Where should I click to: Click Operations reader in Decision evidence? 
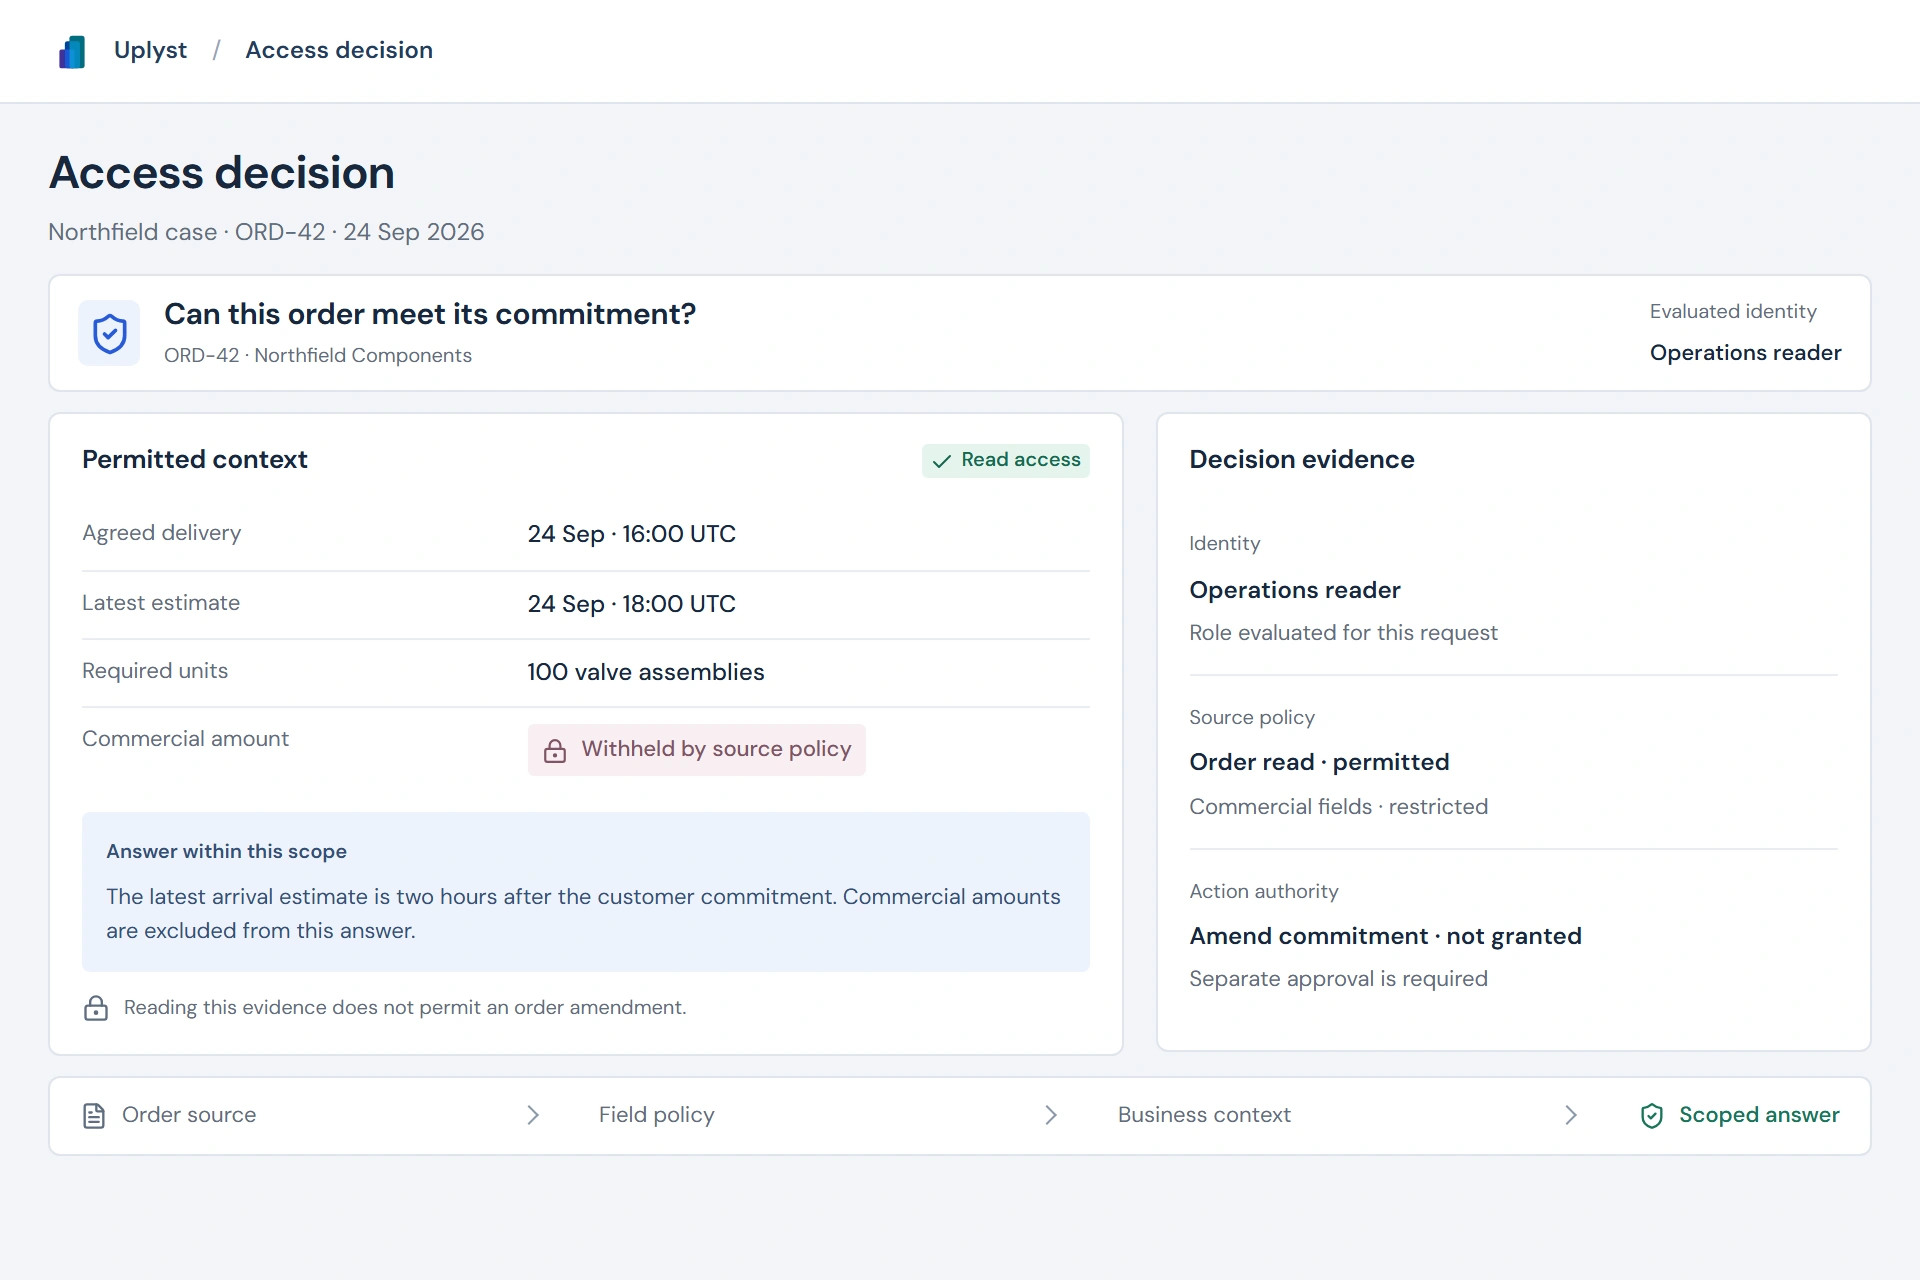pyautogui.click(x=1295, y=590)
